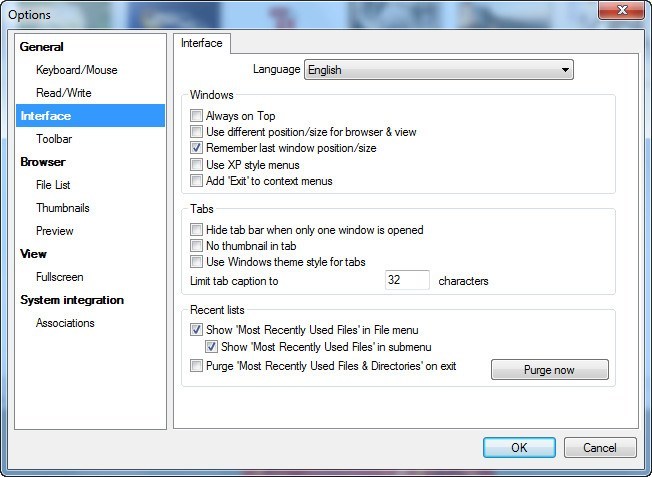Confirm settings with the OK button
Image resolution: width=652 pixels, height=477 pixels.
click(519, 447)
